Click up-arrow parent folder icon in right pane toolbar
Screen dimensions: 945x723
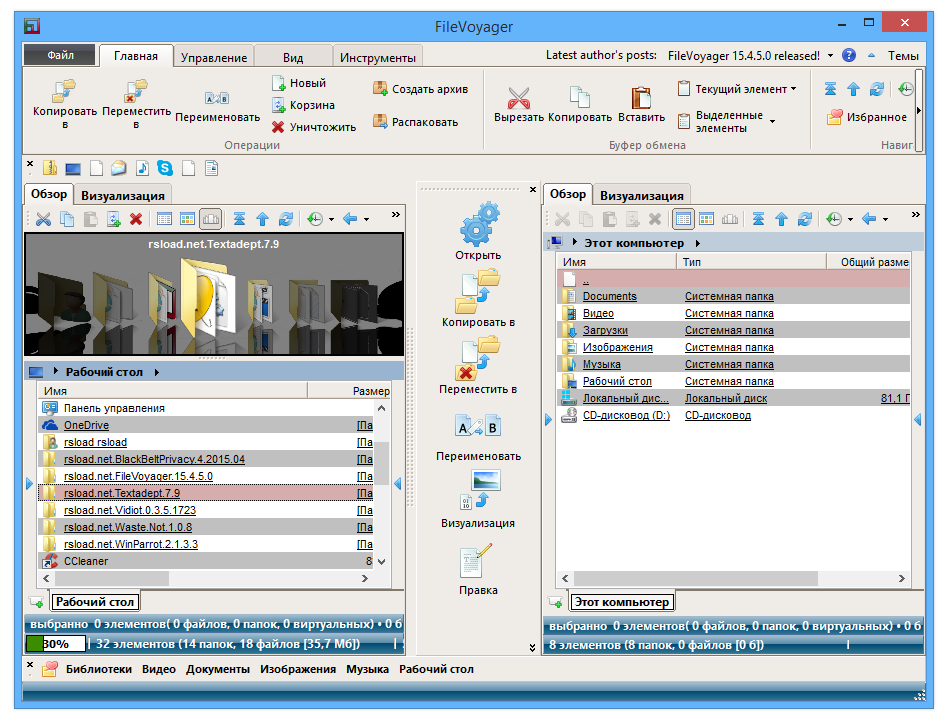[781, 219]
